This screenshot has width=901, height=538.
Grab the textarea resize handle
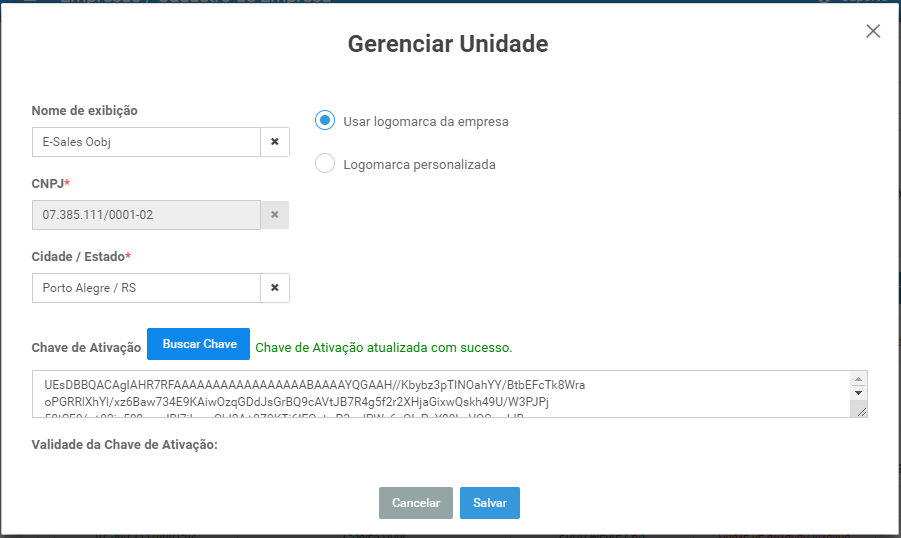click(x=861, y=412)
